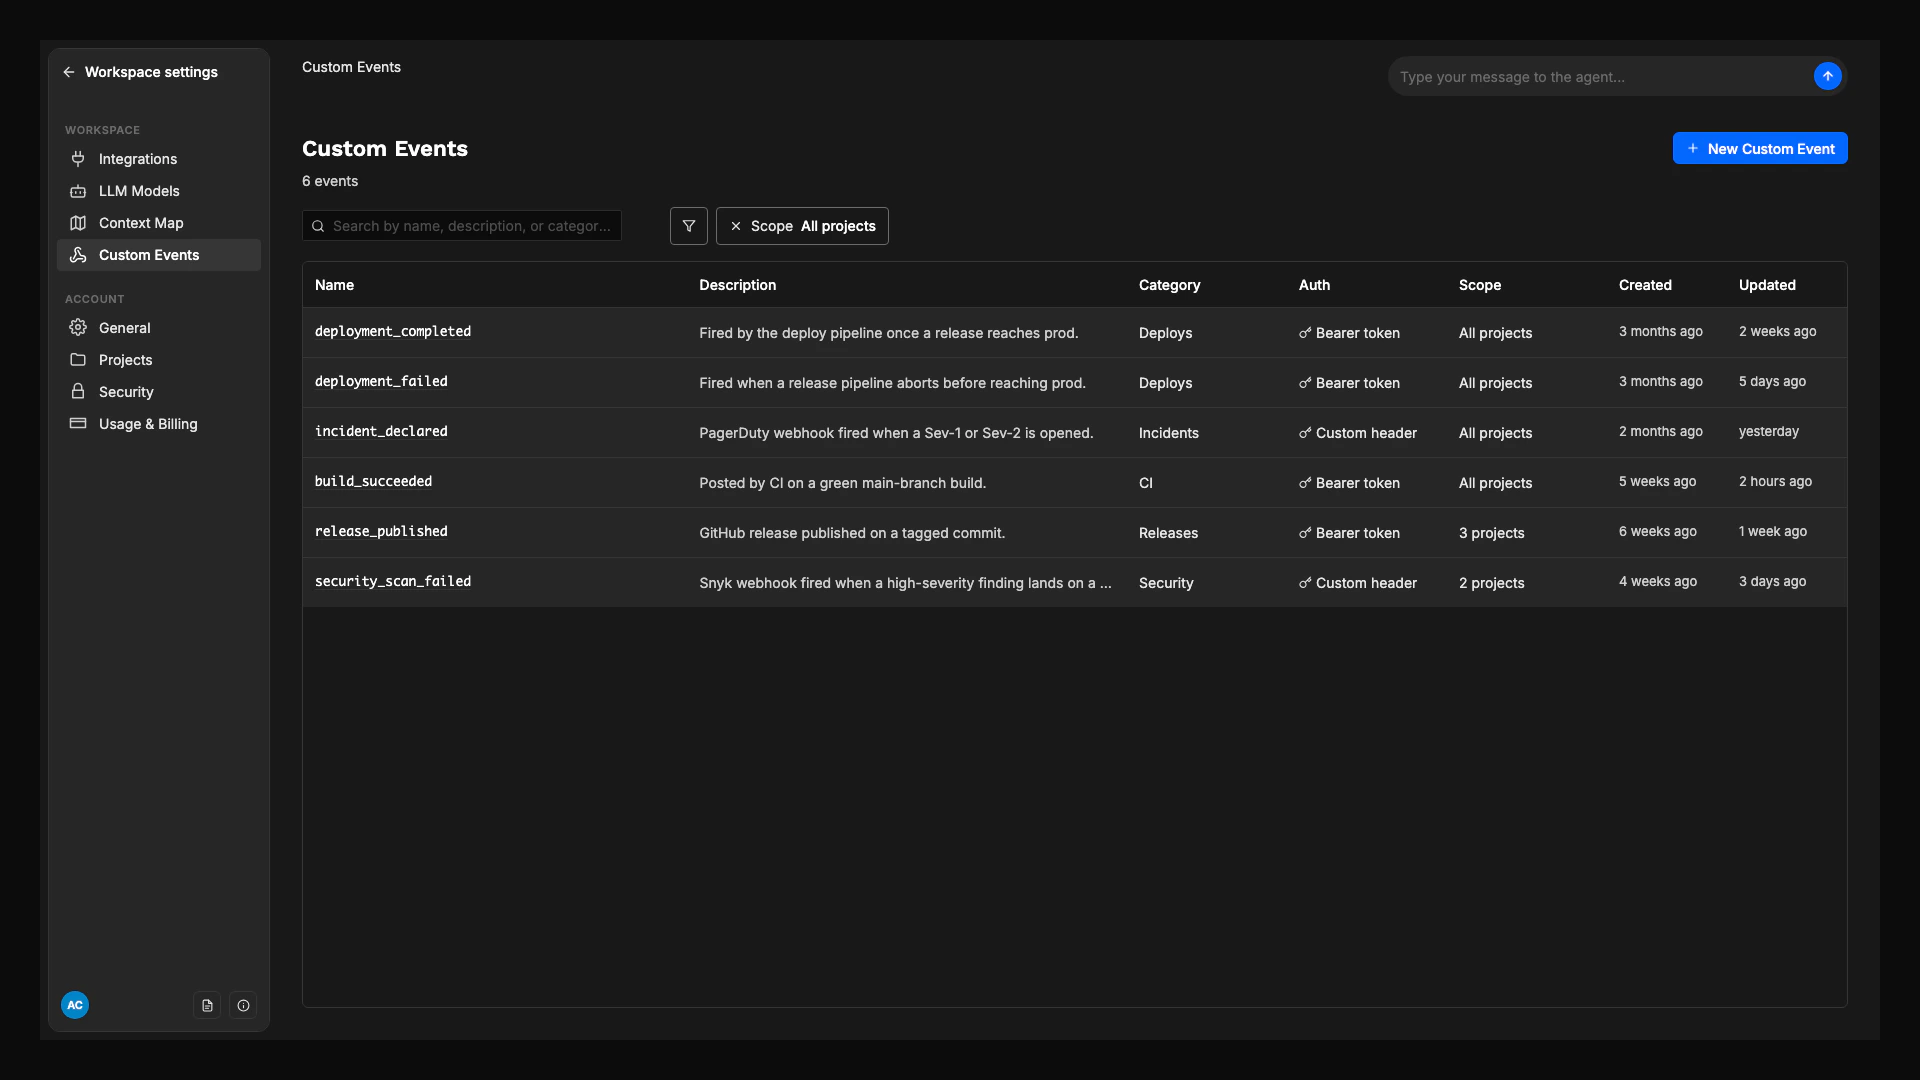Click the Releases category cell

(x=1168, y=533)
